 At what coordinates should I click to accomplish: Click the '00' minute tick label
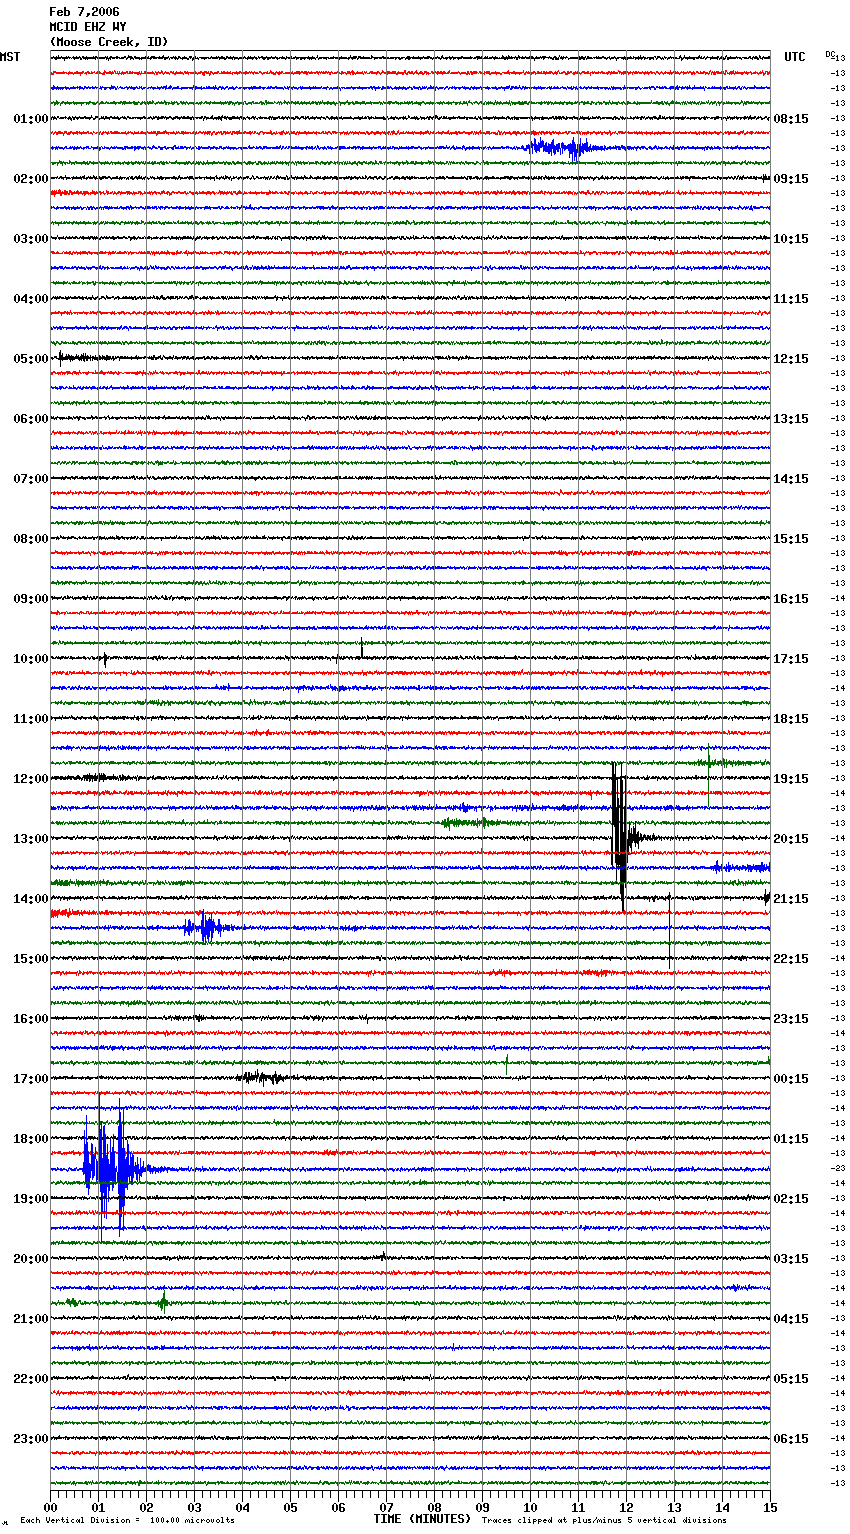[51, 1507]
